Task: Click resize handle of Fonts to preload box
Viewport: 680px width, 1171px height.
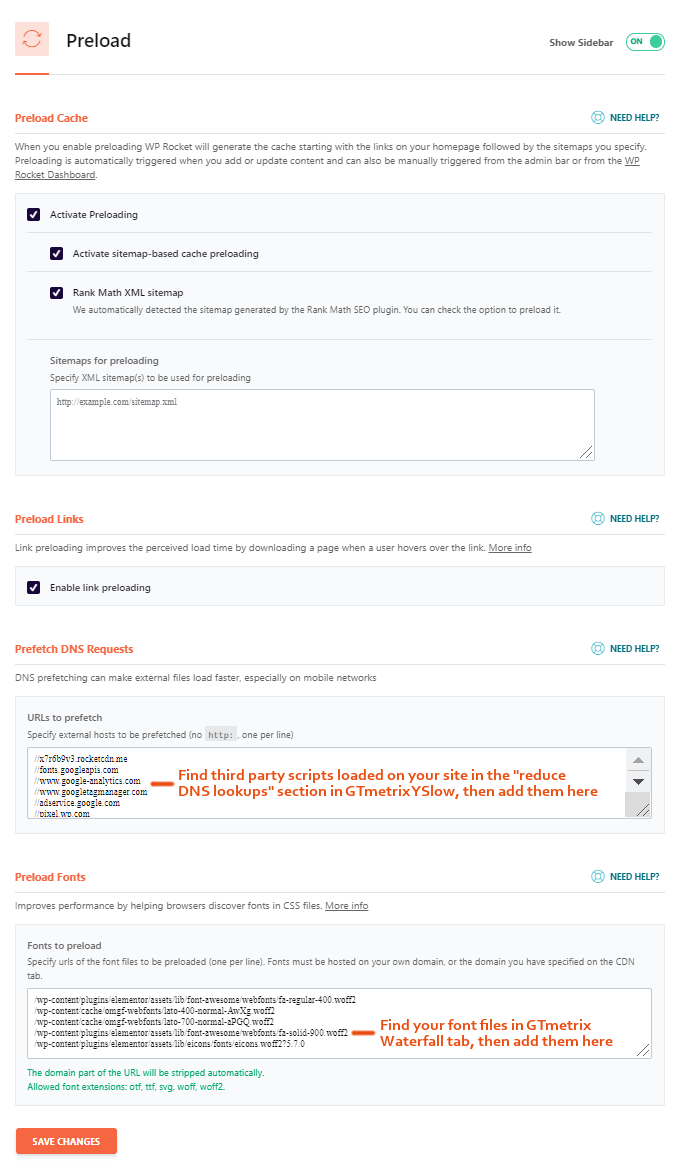Action: pos(644,1051)
